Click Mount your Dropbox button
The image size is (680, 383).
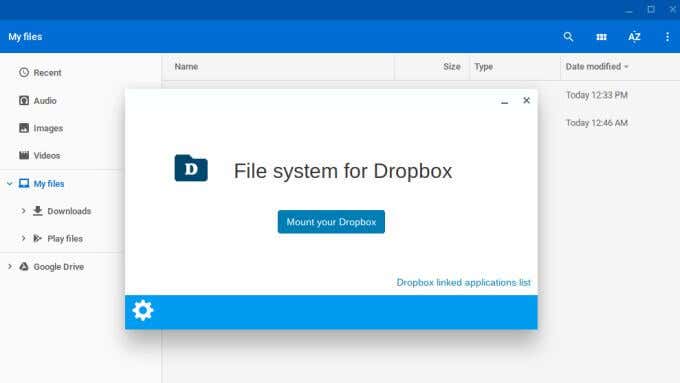click(x=331, y=222)
